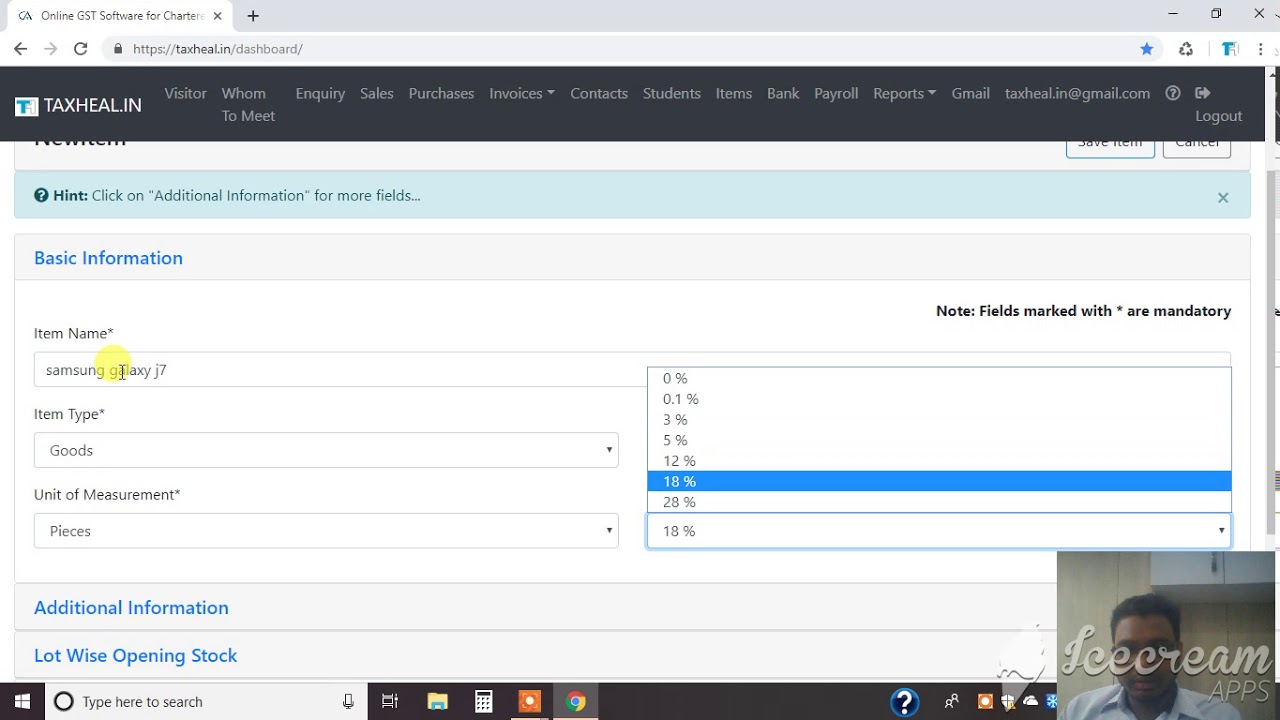Click the microphone icon in taskbar search
Viewport: 1280px width, 720px height.
click(348, 701)
